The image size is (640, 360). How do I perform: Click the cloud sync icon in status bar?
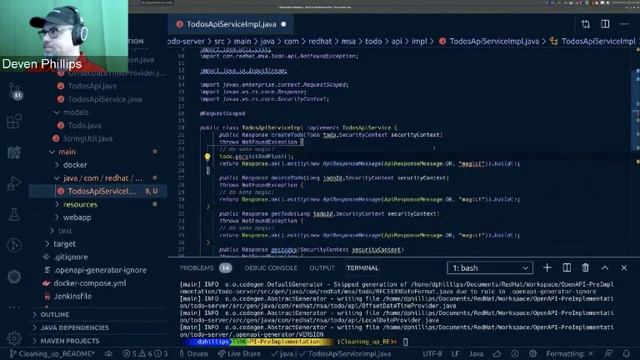(x=109, y=354)
